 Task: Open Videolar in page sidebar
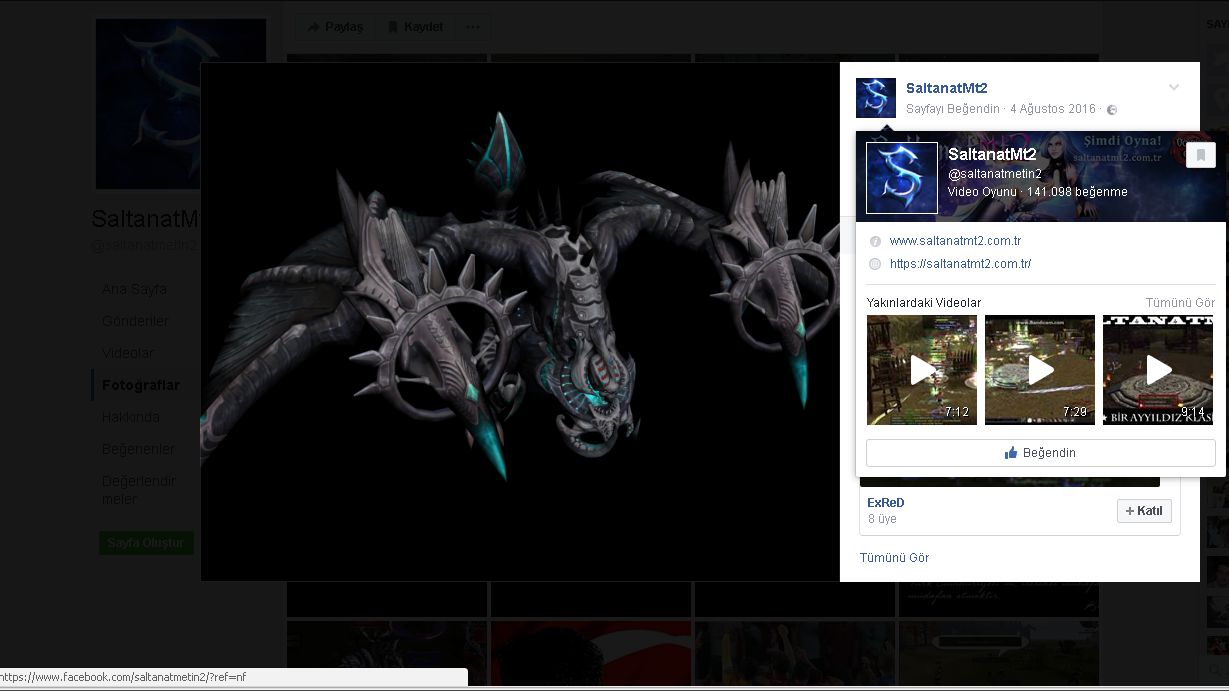coord(128,353)
